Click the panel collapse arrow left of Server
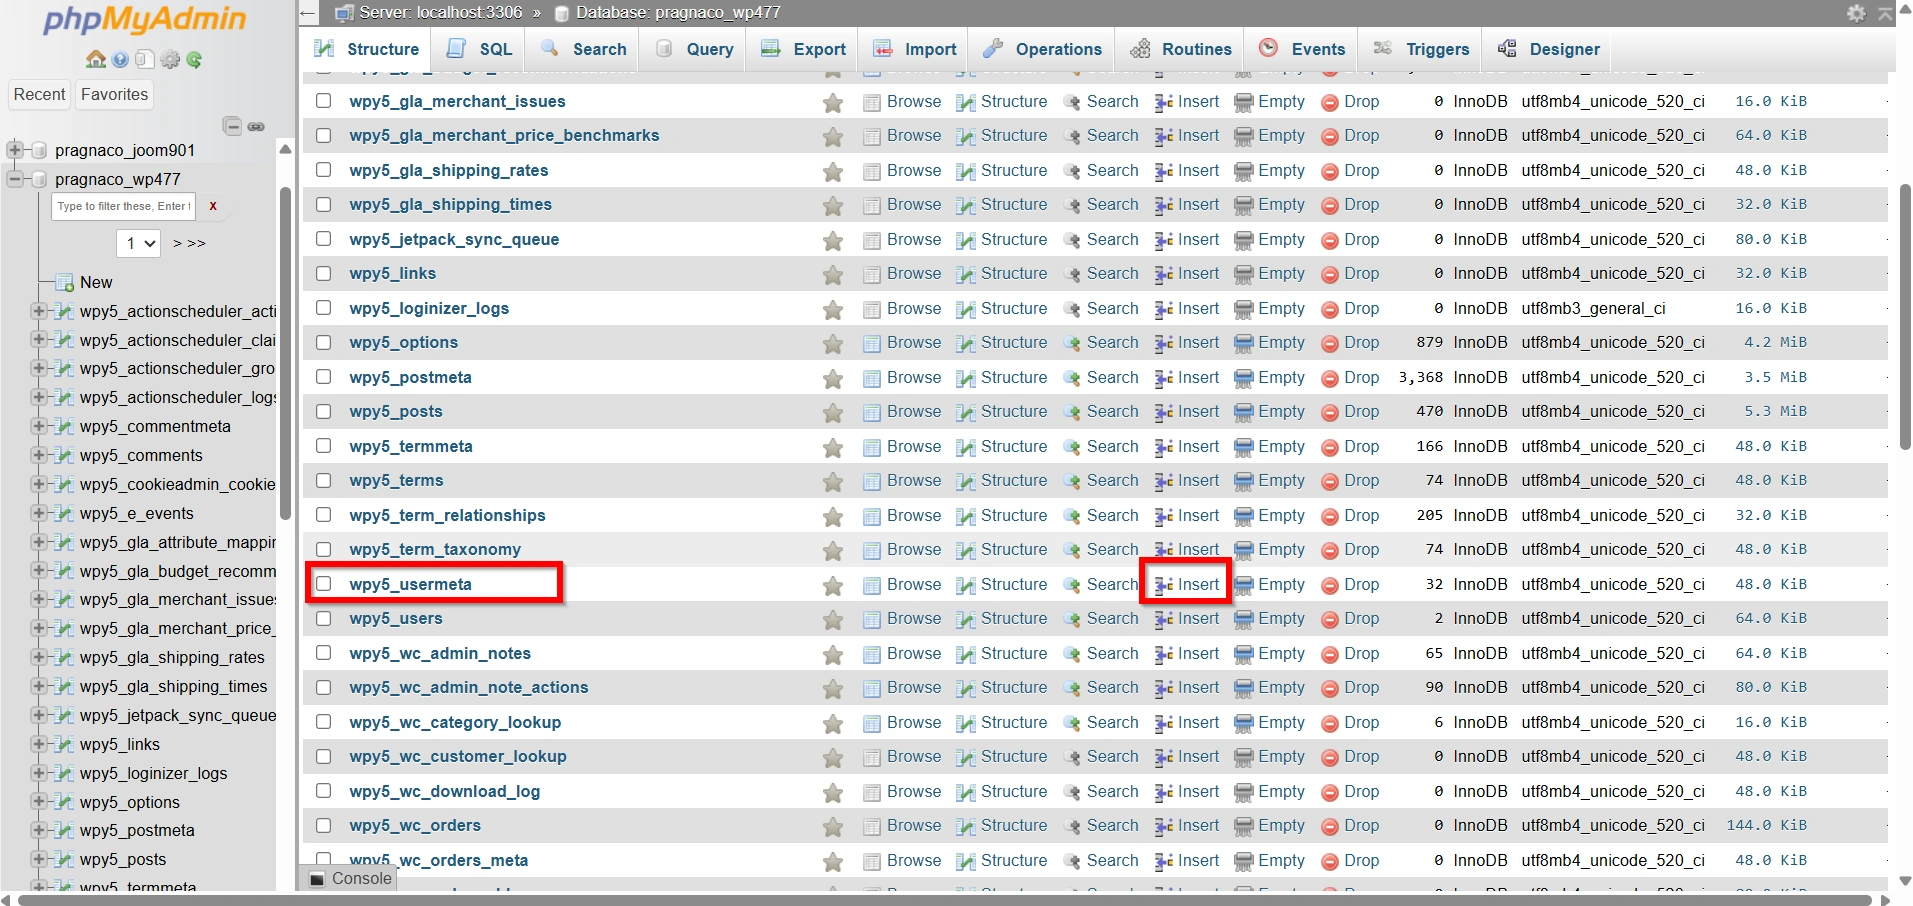The height and width of the screenshot is (906, 1913). 309,13
